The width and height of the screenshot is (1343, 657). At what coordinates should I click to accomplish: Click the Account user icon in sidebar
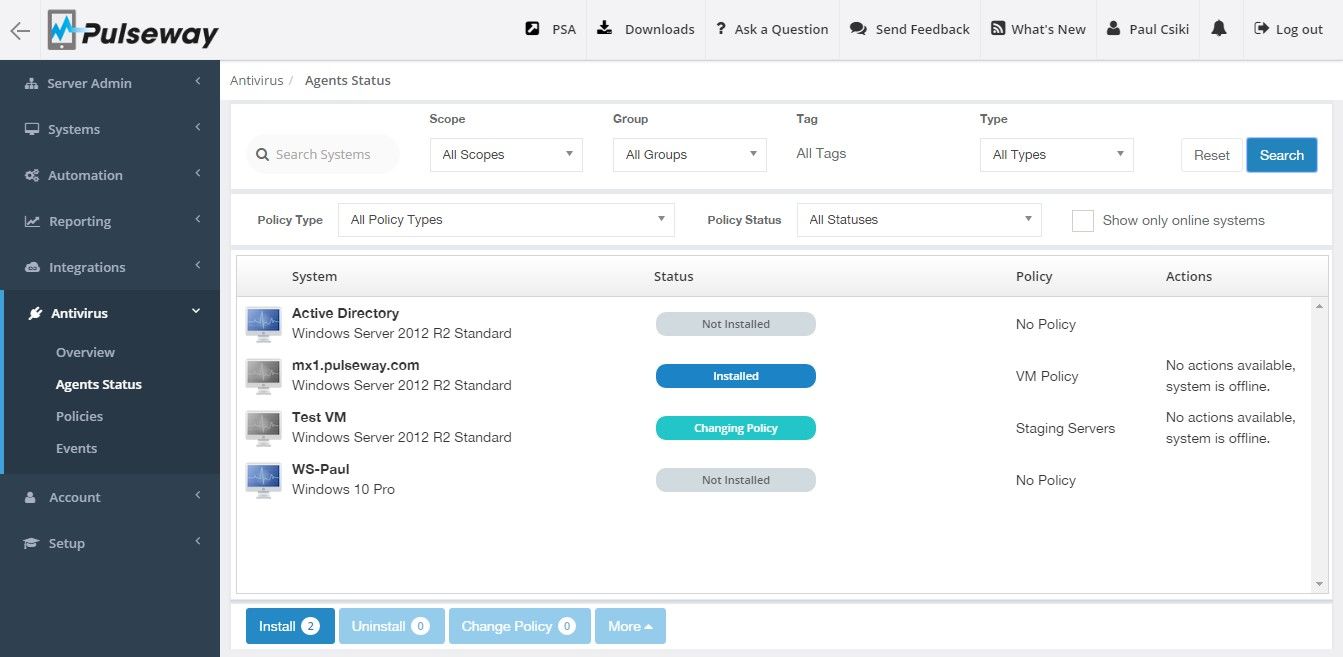[31, 498]
